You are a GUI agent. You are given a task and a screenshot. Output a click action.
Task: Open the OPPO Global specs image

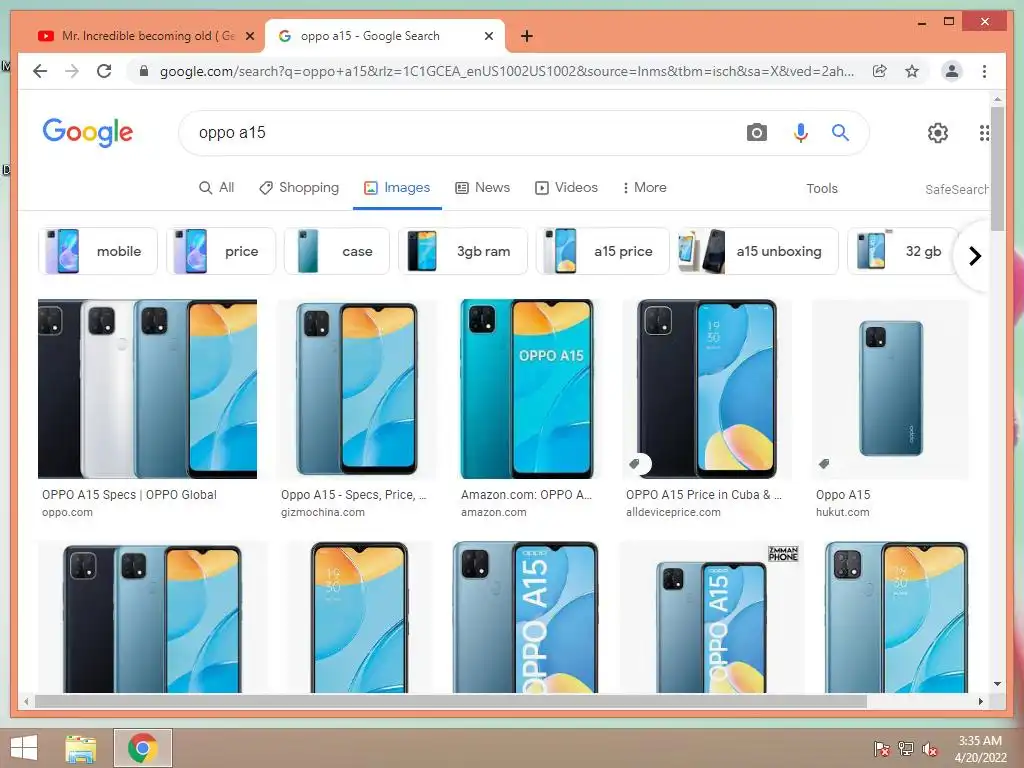148,389
